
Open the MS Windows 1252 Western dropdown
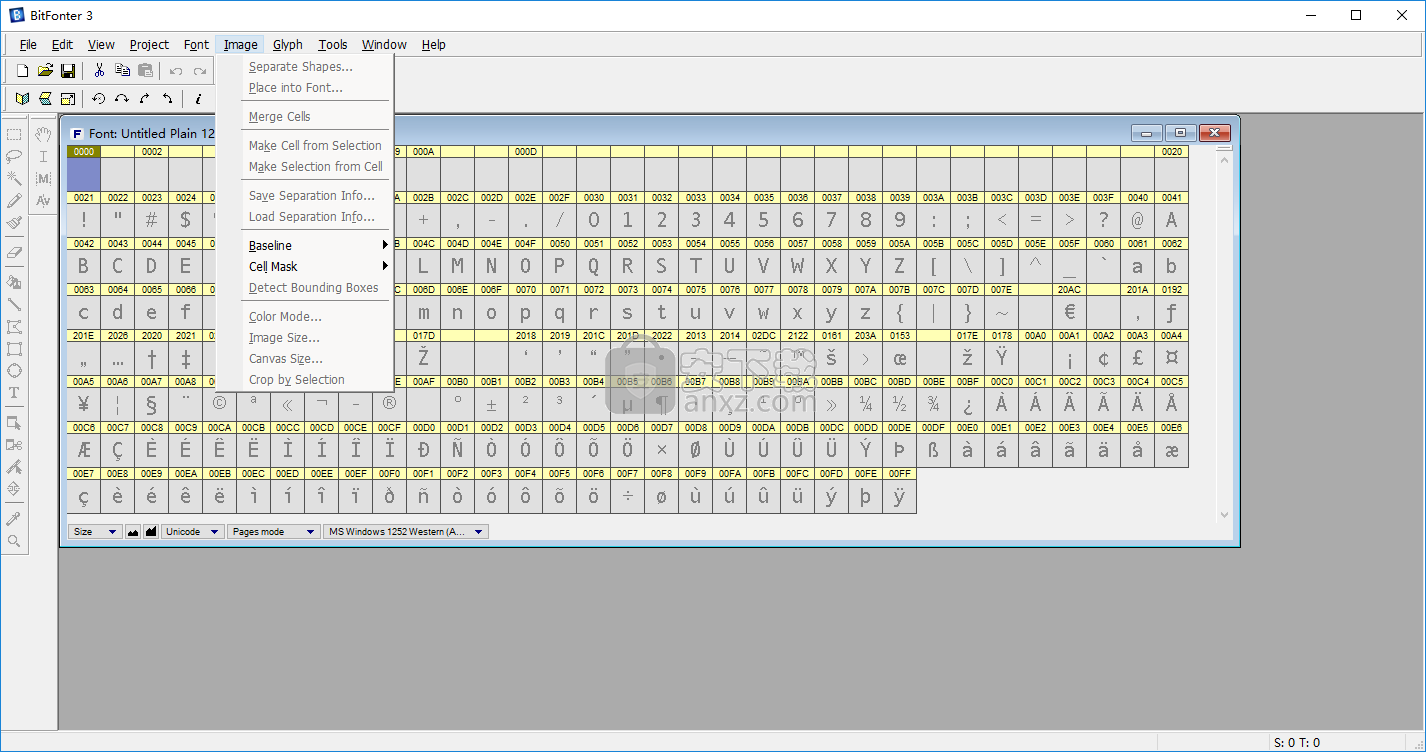(406, 532)
